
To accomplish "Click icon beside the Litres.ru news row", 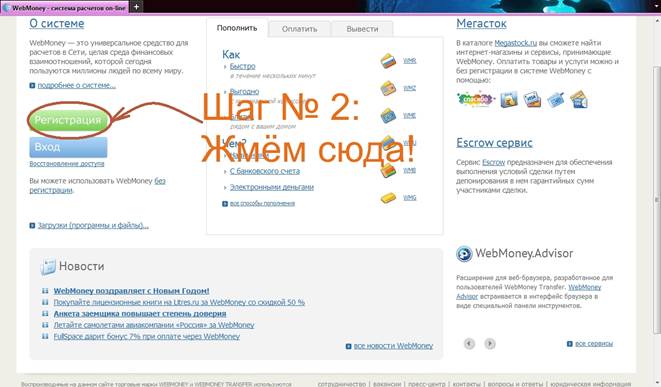I will (x=45, y=302).
